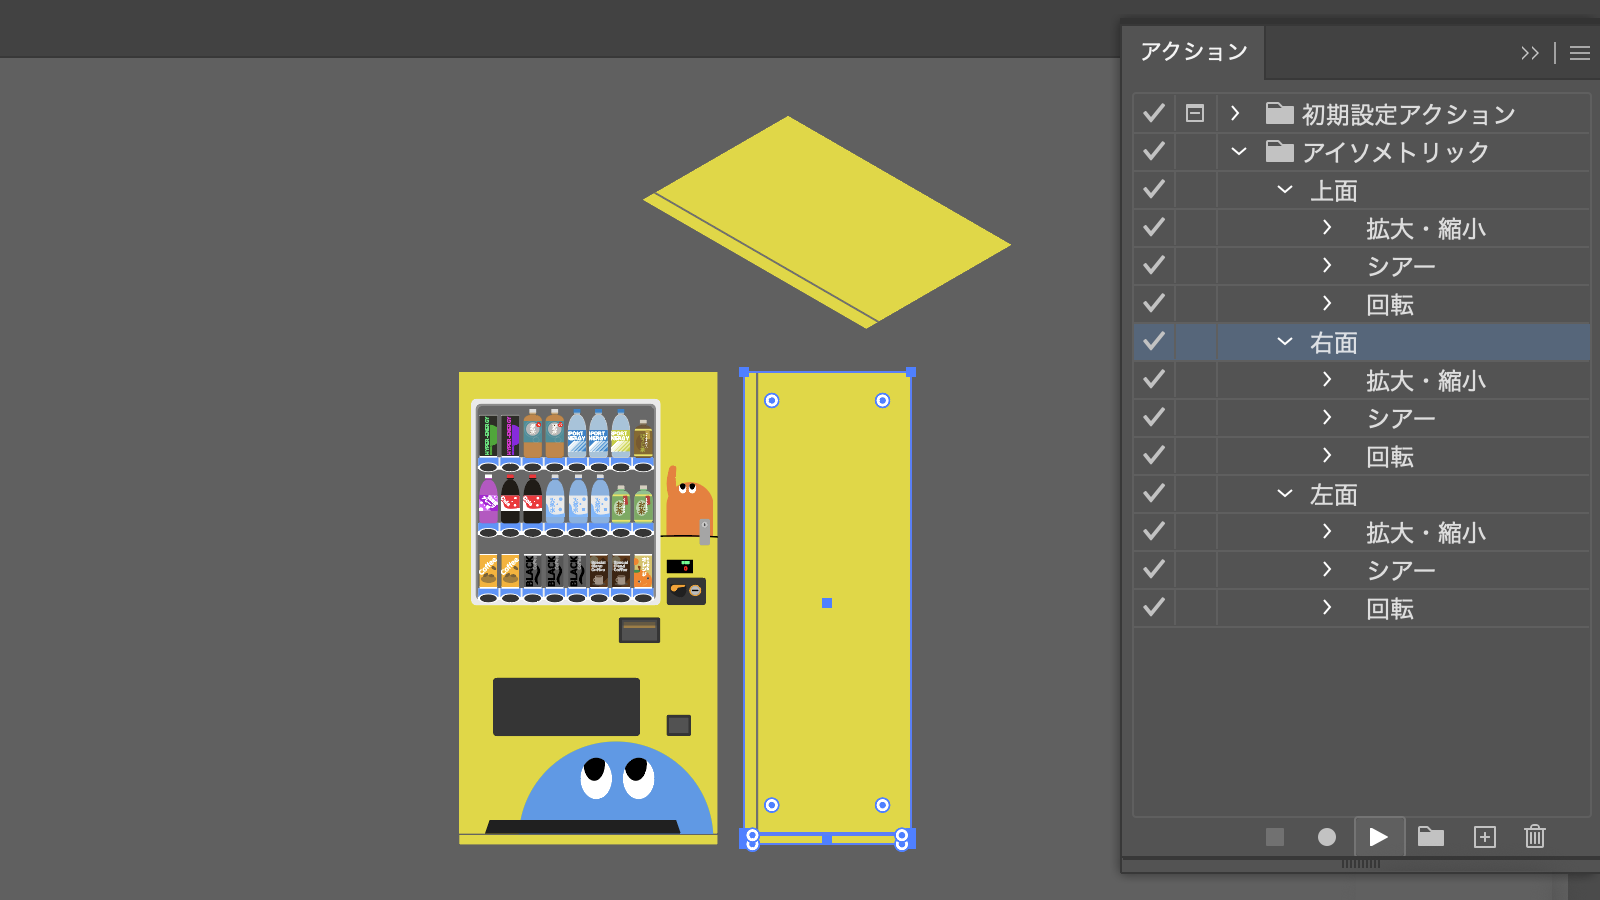The image size is (1600, 900).
Task: Toggle the checkmark for the 上面 action
Action: [x=1154, y=190]
